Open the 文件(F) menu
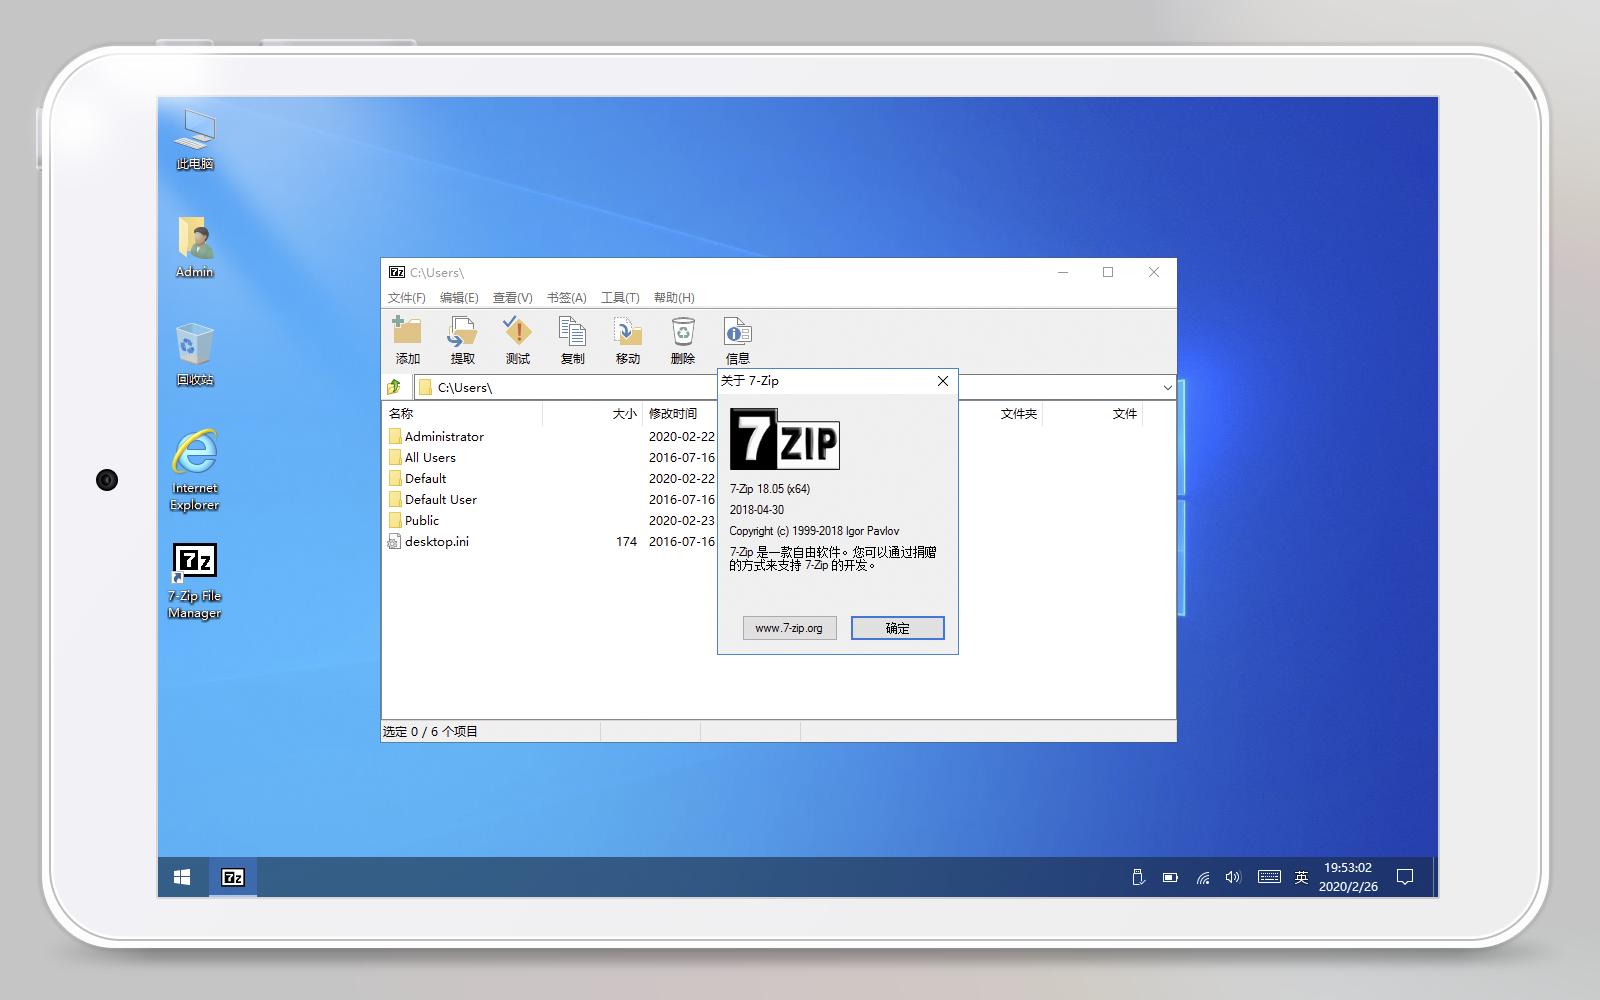Viewport: 1600px width, 1000px height. point(406,297)
